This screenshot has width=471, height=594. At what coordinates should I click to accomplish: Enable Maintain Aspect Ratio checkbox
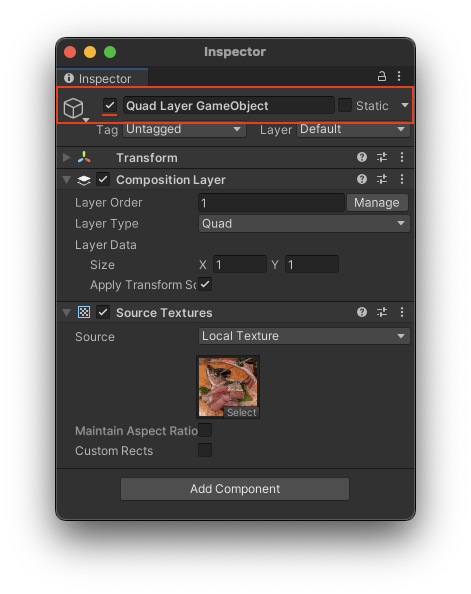pyautogui.click(x=205, y=430)
